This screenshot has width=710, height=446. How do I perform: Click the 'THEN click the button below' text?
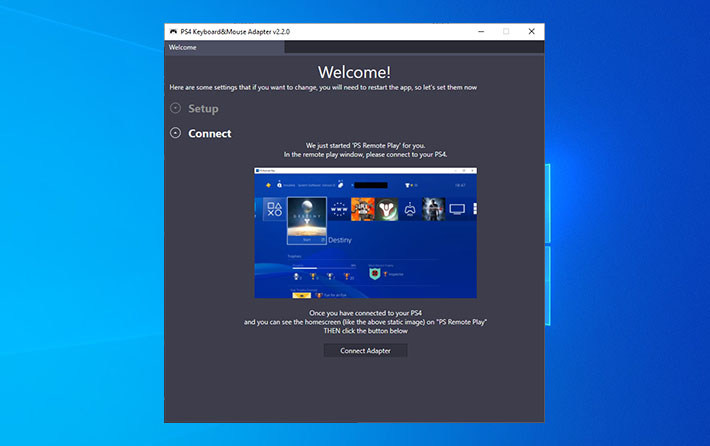(365, 331)
